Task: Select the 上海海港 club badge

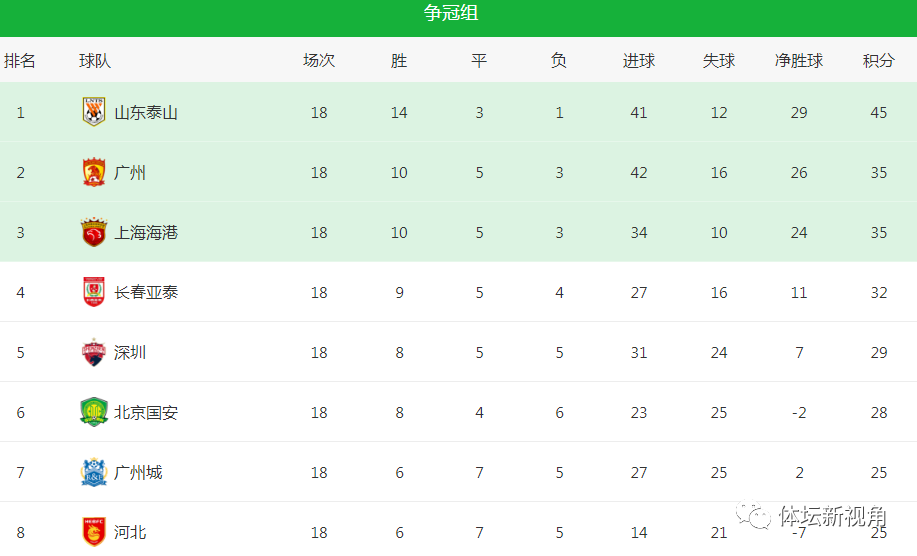Action: tap(94, 232)
